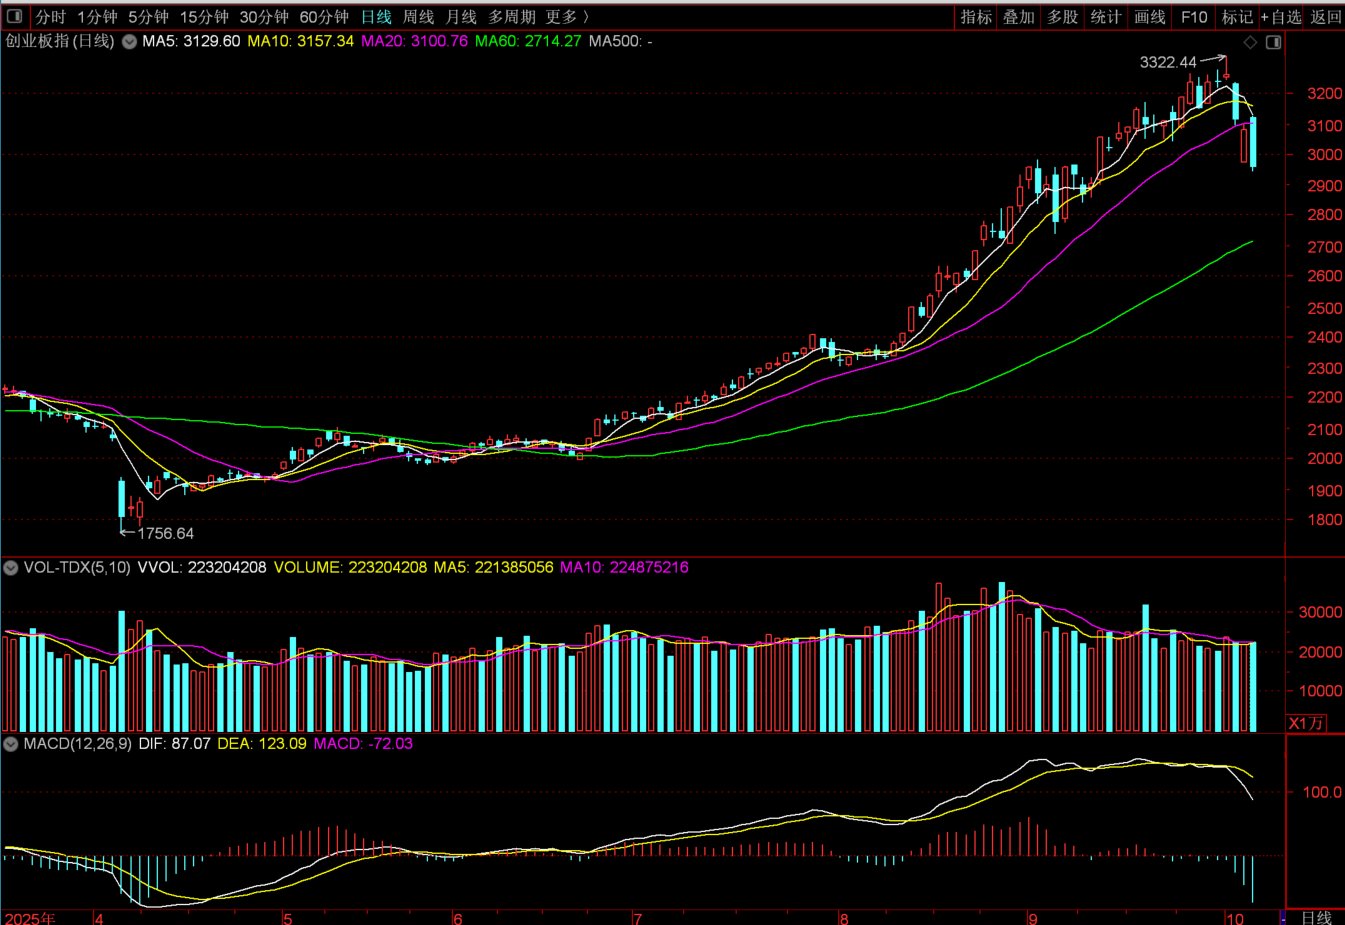The width and height of the screenshot is (1345, 925).
Task: Toggle the left sidebar panel icon
Action: click(x=15, y=17)
